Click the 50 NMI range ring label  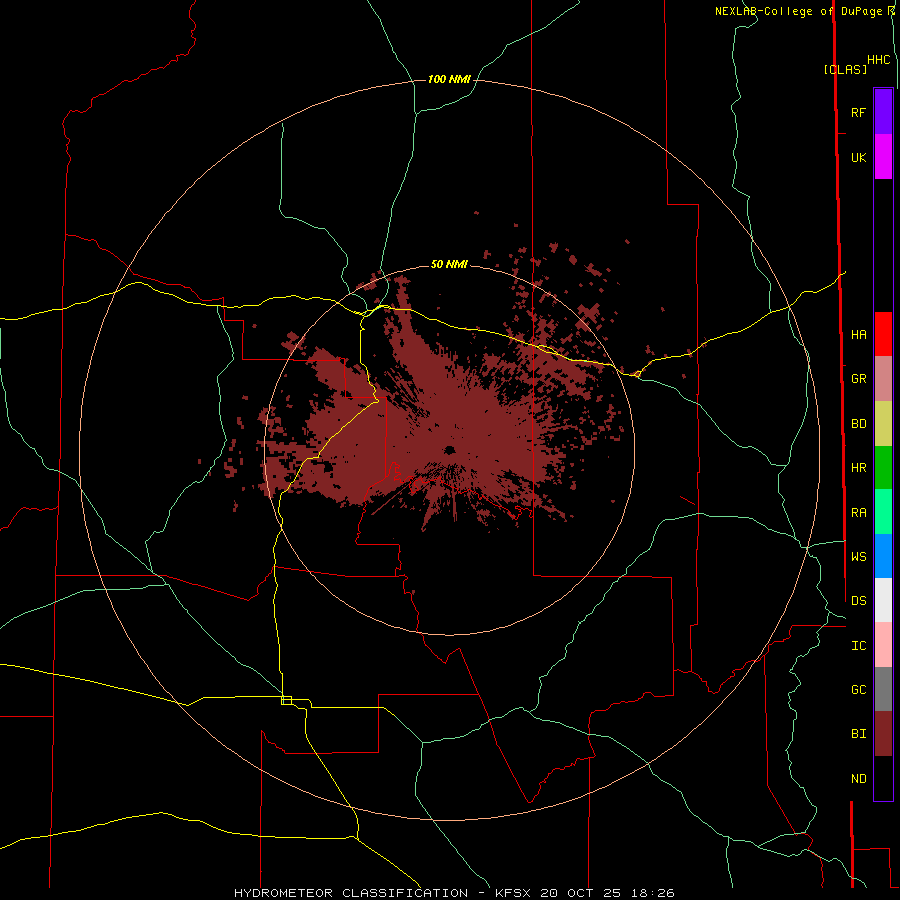[449, 264]
